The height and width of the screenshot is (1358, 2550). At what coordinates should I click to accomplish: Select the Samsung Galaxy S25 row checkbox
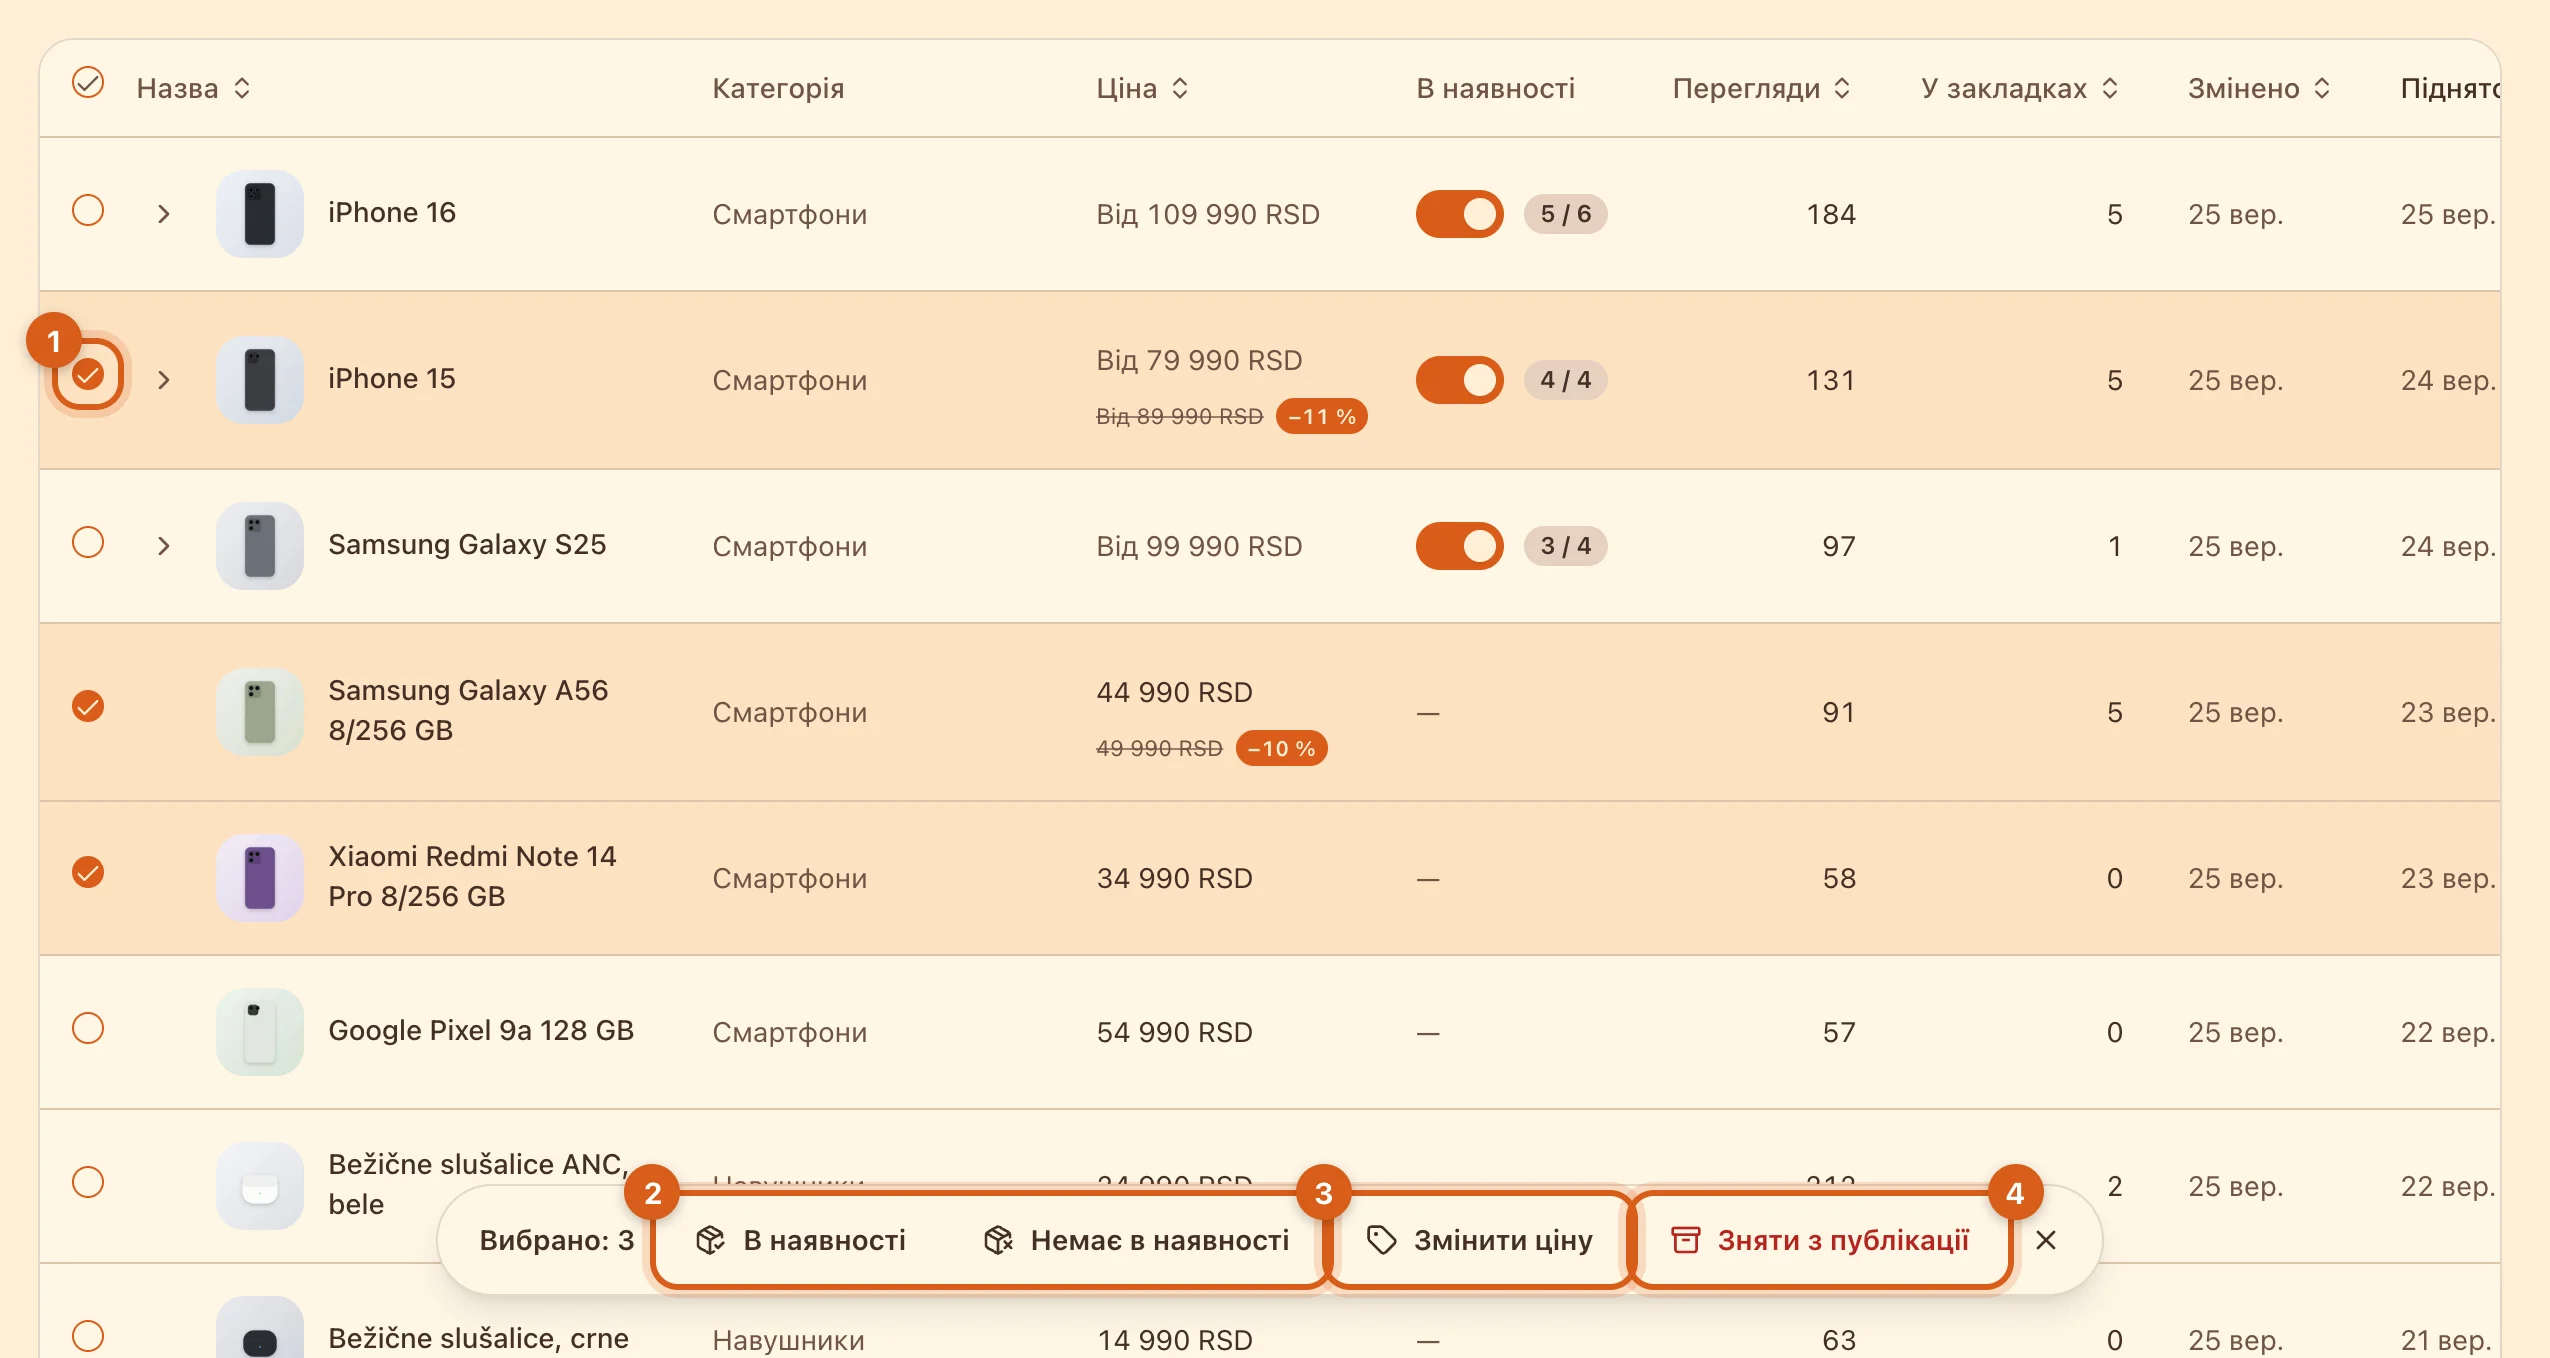(x=88, y=543)
